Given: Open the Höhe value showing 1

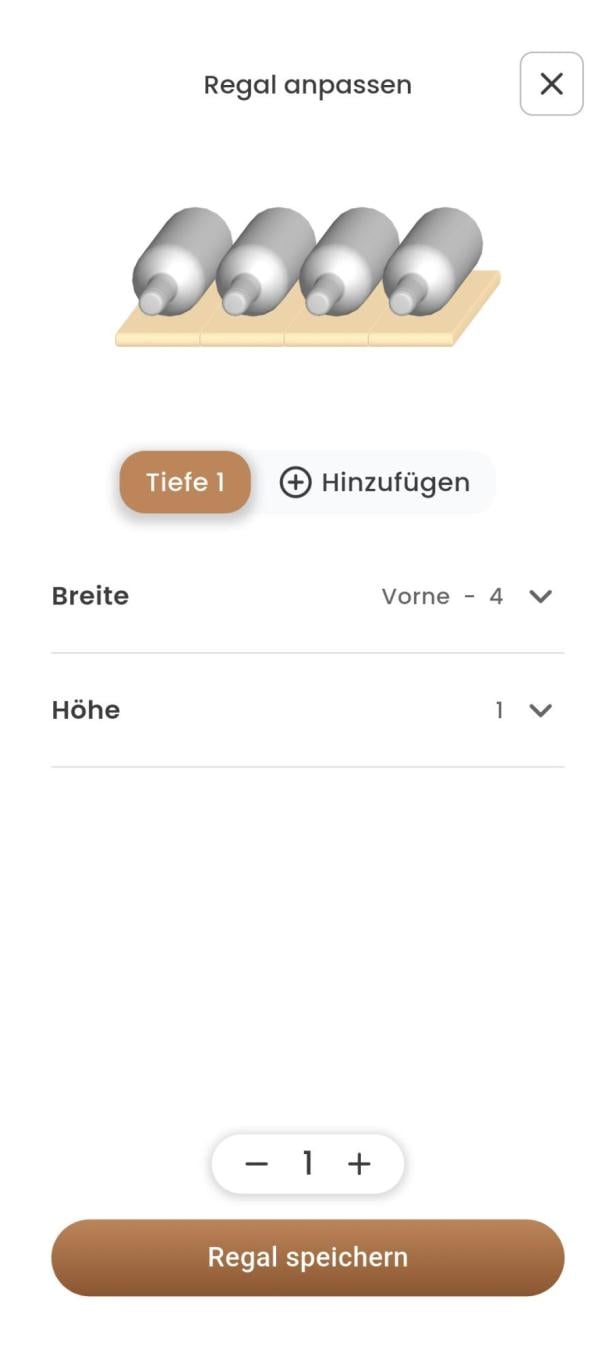Looking at the screenshot, I should tap(499, 711).
